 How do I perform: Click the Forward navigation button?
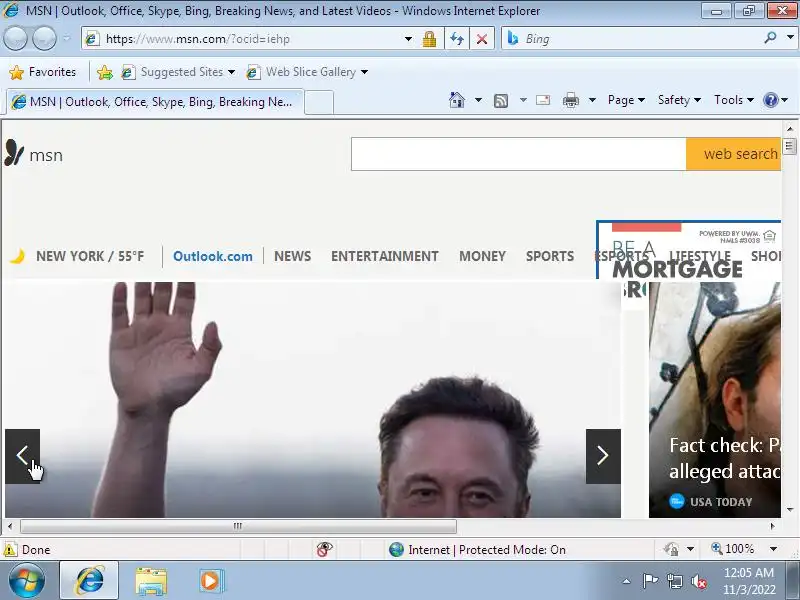pyautogui.click(x=44, y=38)
